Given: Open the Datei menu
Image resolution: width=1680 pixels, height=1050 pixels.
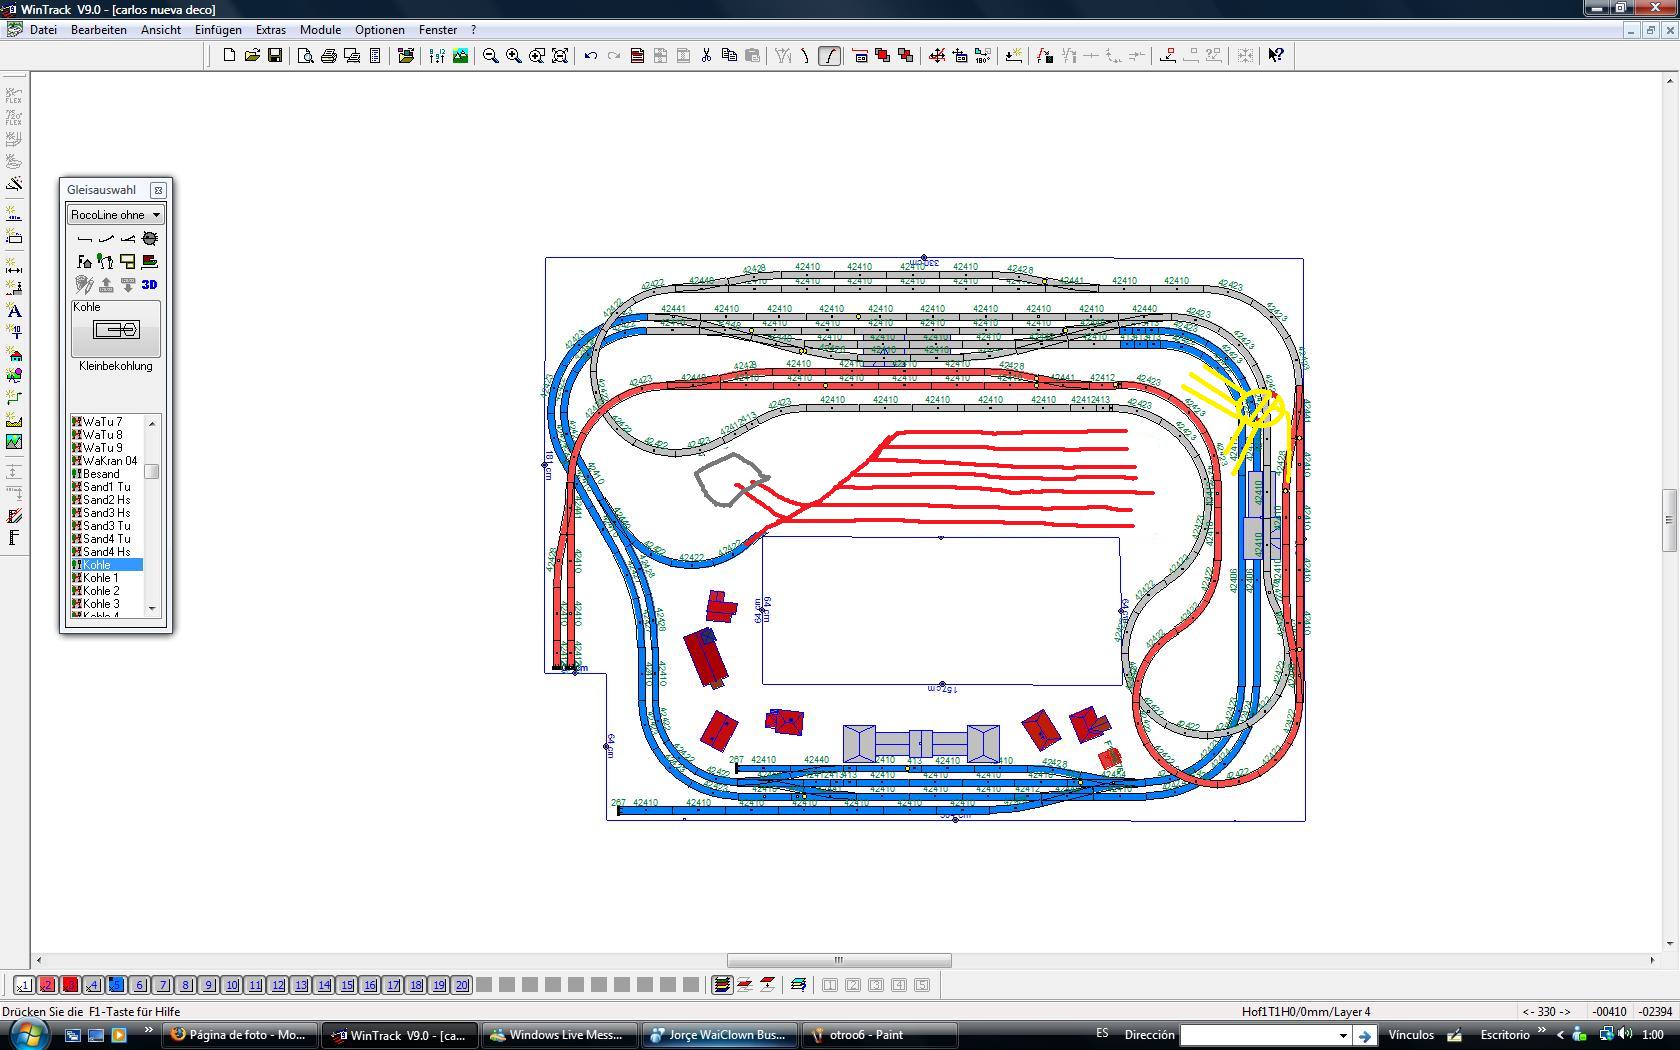Looking at the screenshot, I should (x=43, y=30).
